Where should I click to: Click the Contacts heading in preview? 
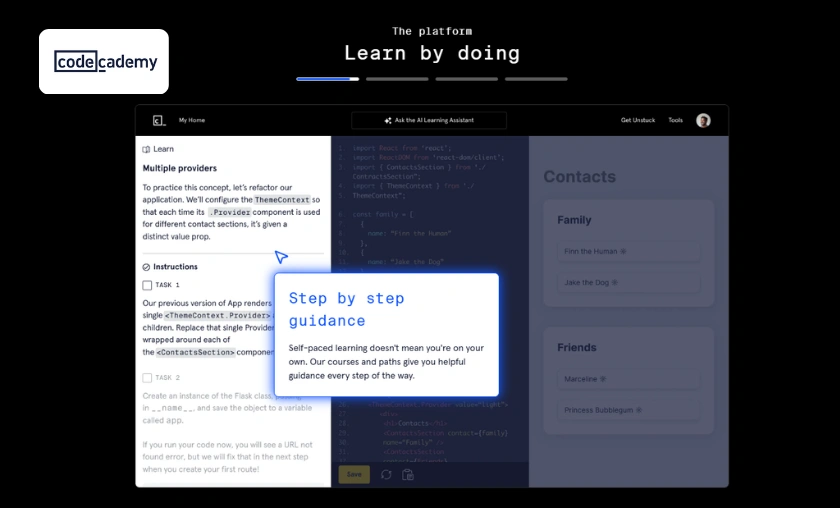[x=580, y=177]
